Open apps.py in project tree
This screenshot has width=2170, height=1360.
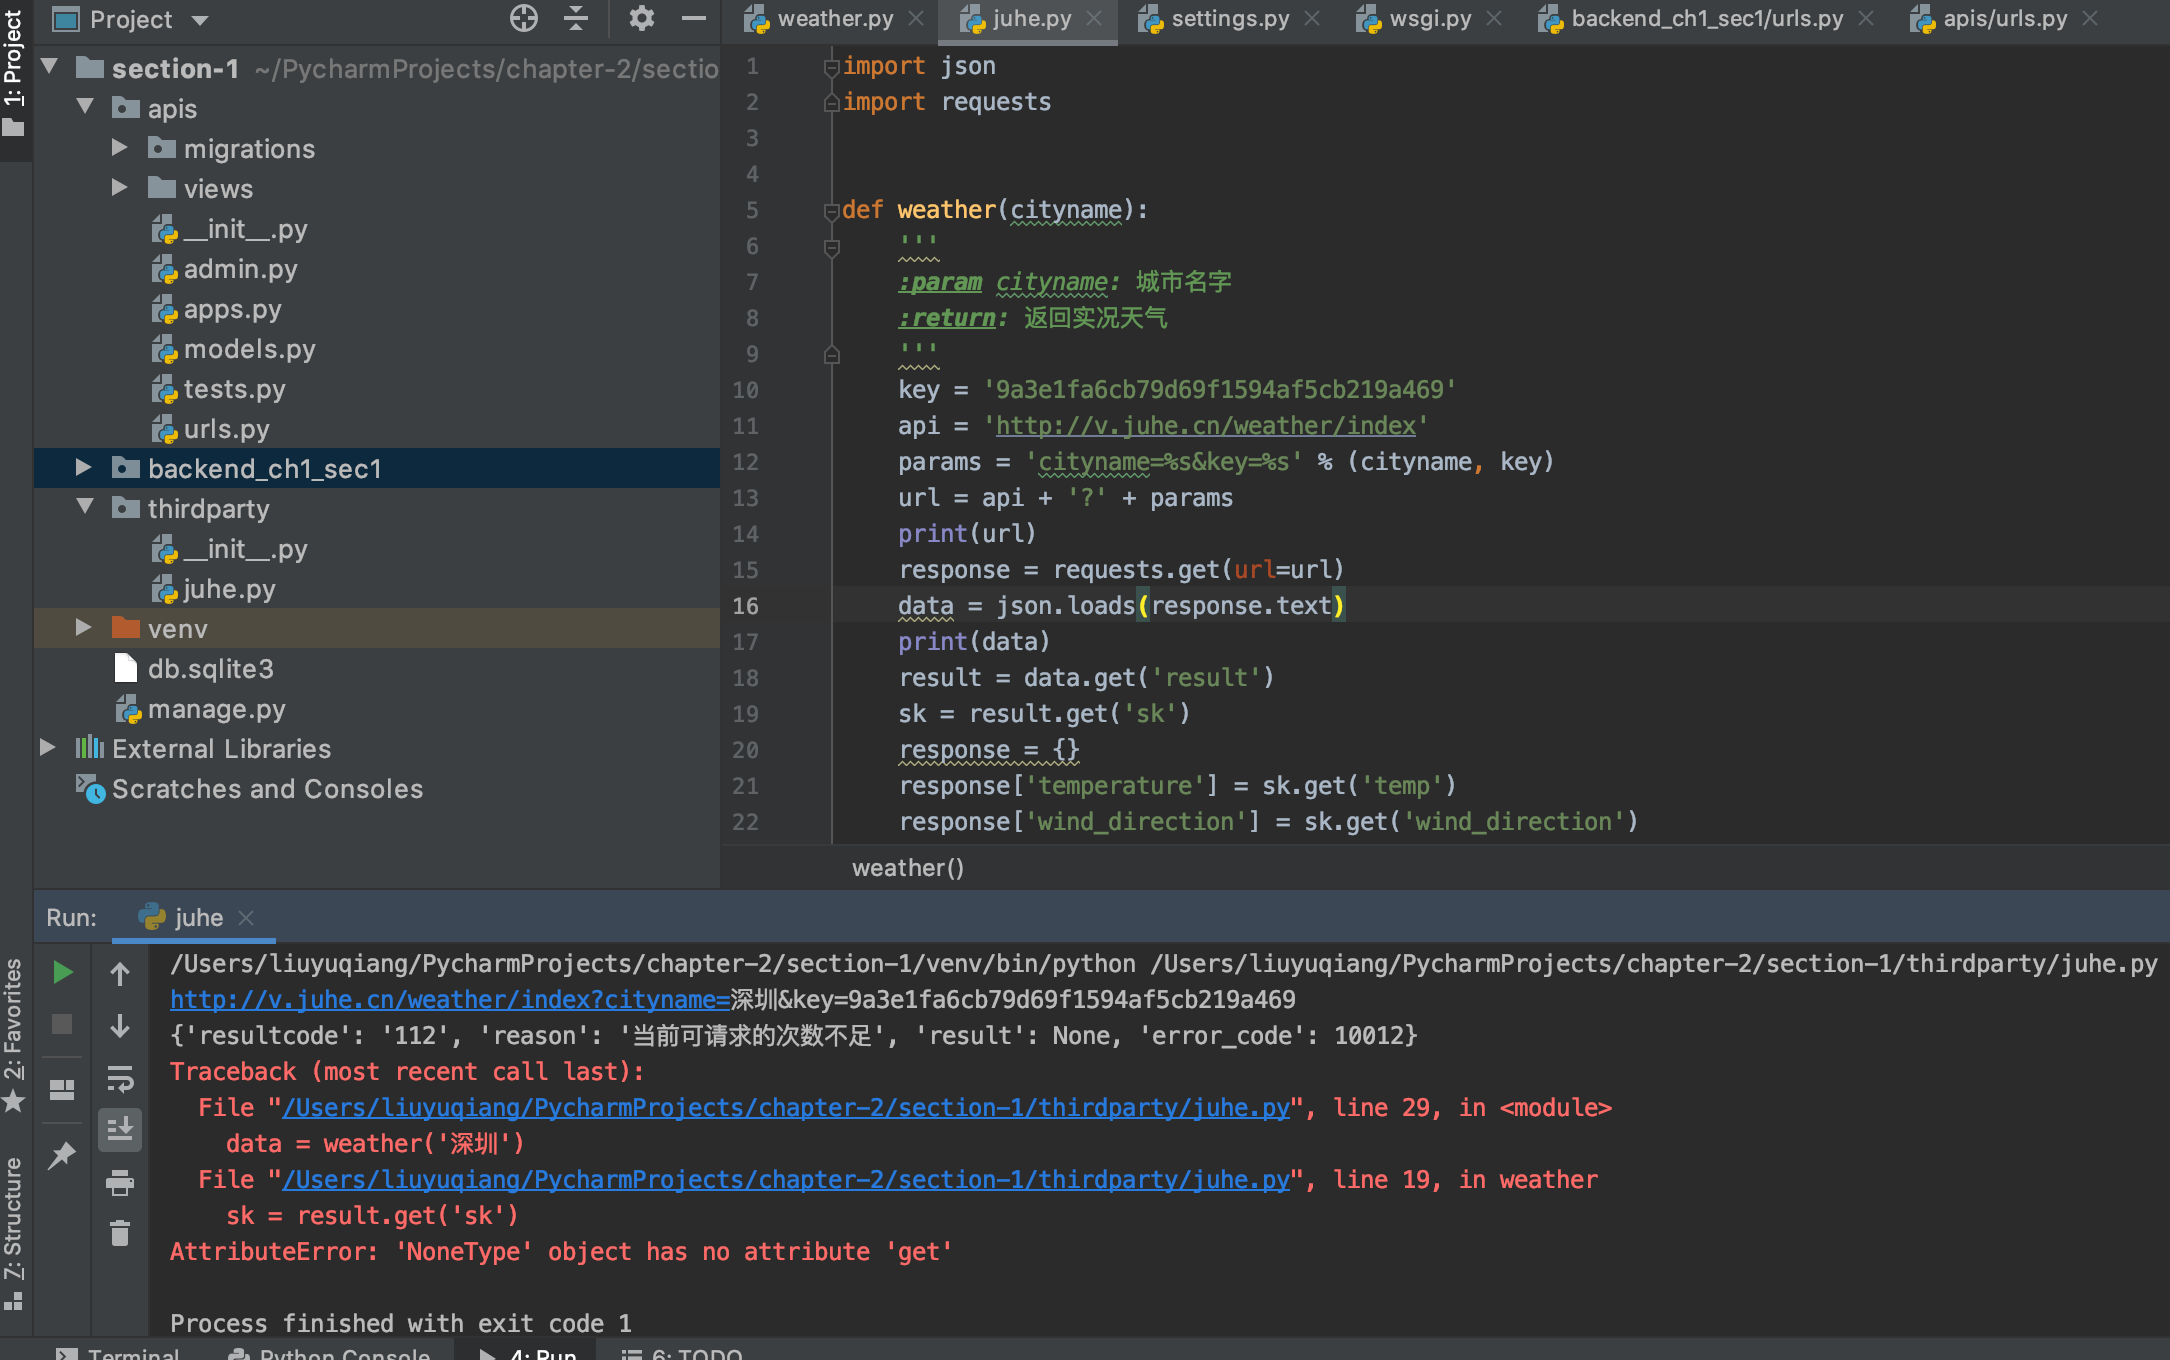(x=232, y=309)
